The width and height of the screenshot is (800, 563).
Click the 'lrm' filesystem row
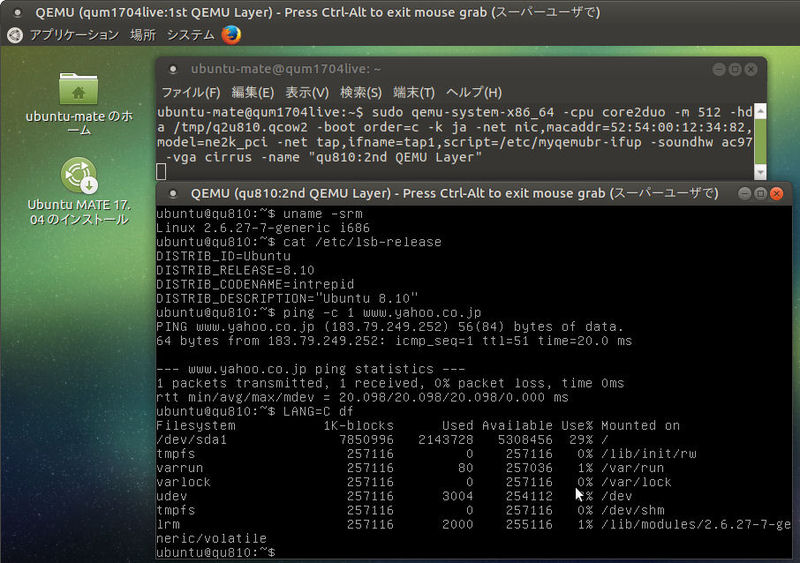coord(473,525)
